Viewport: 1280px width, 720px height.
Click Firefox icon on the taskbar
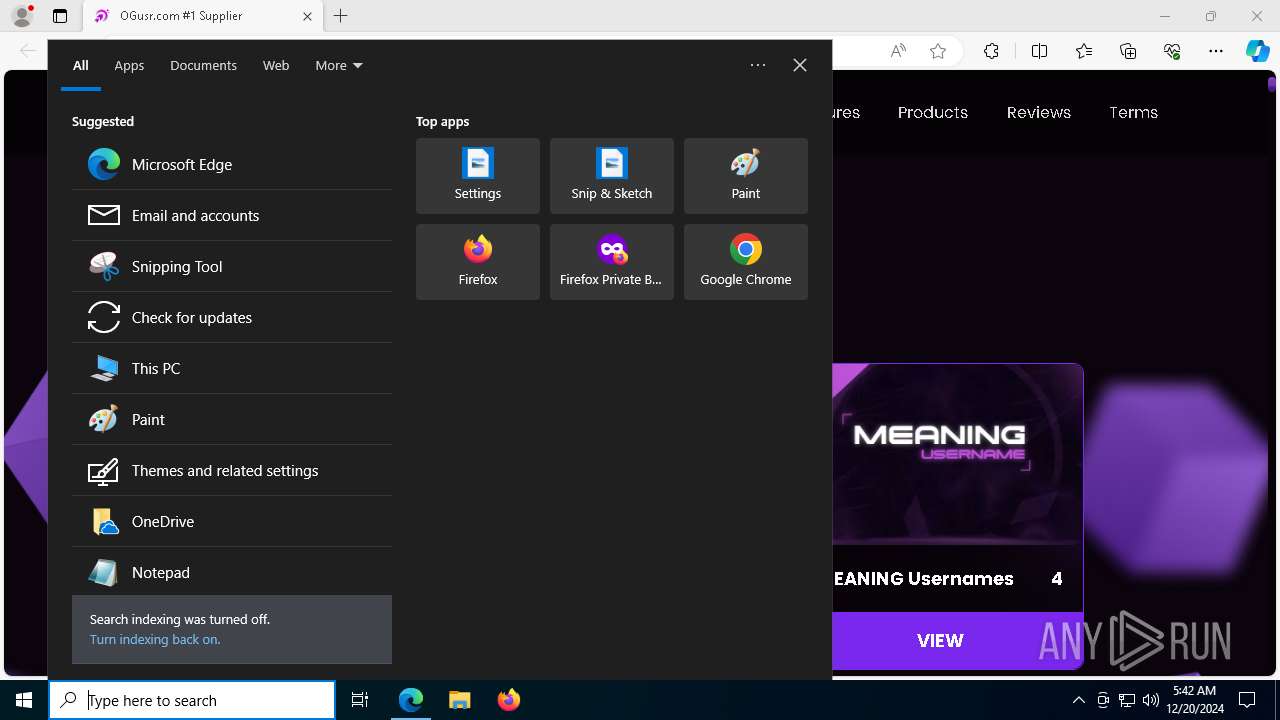click(509, 700)
